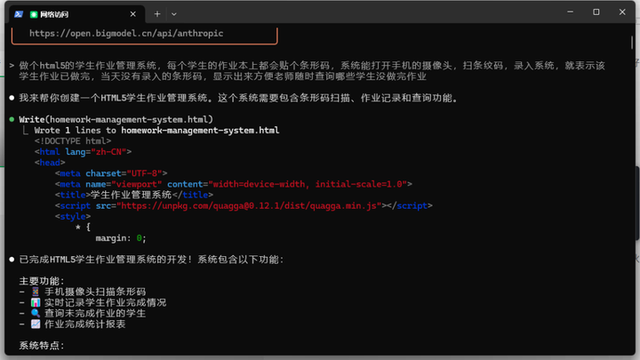Click the Write(homework-management-system.html) line
This screenshot has height=360, width=640.
click(x=116, y=120)
